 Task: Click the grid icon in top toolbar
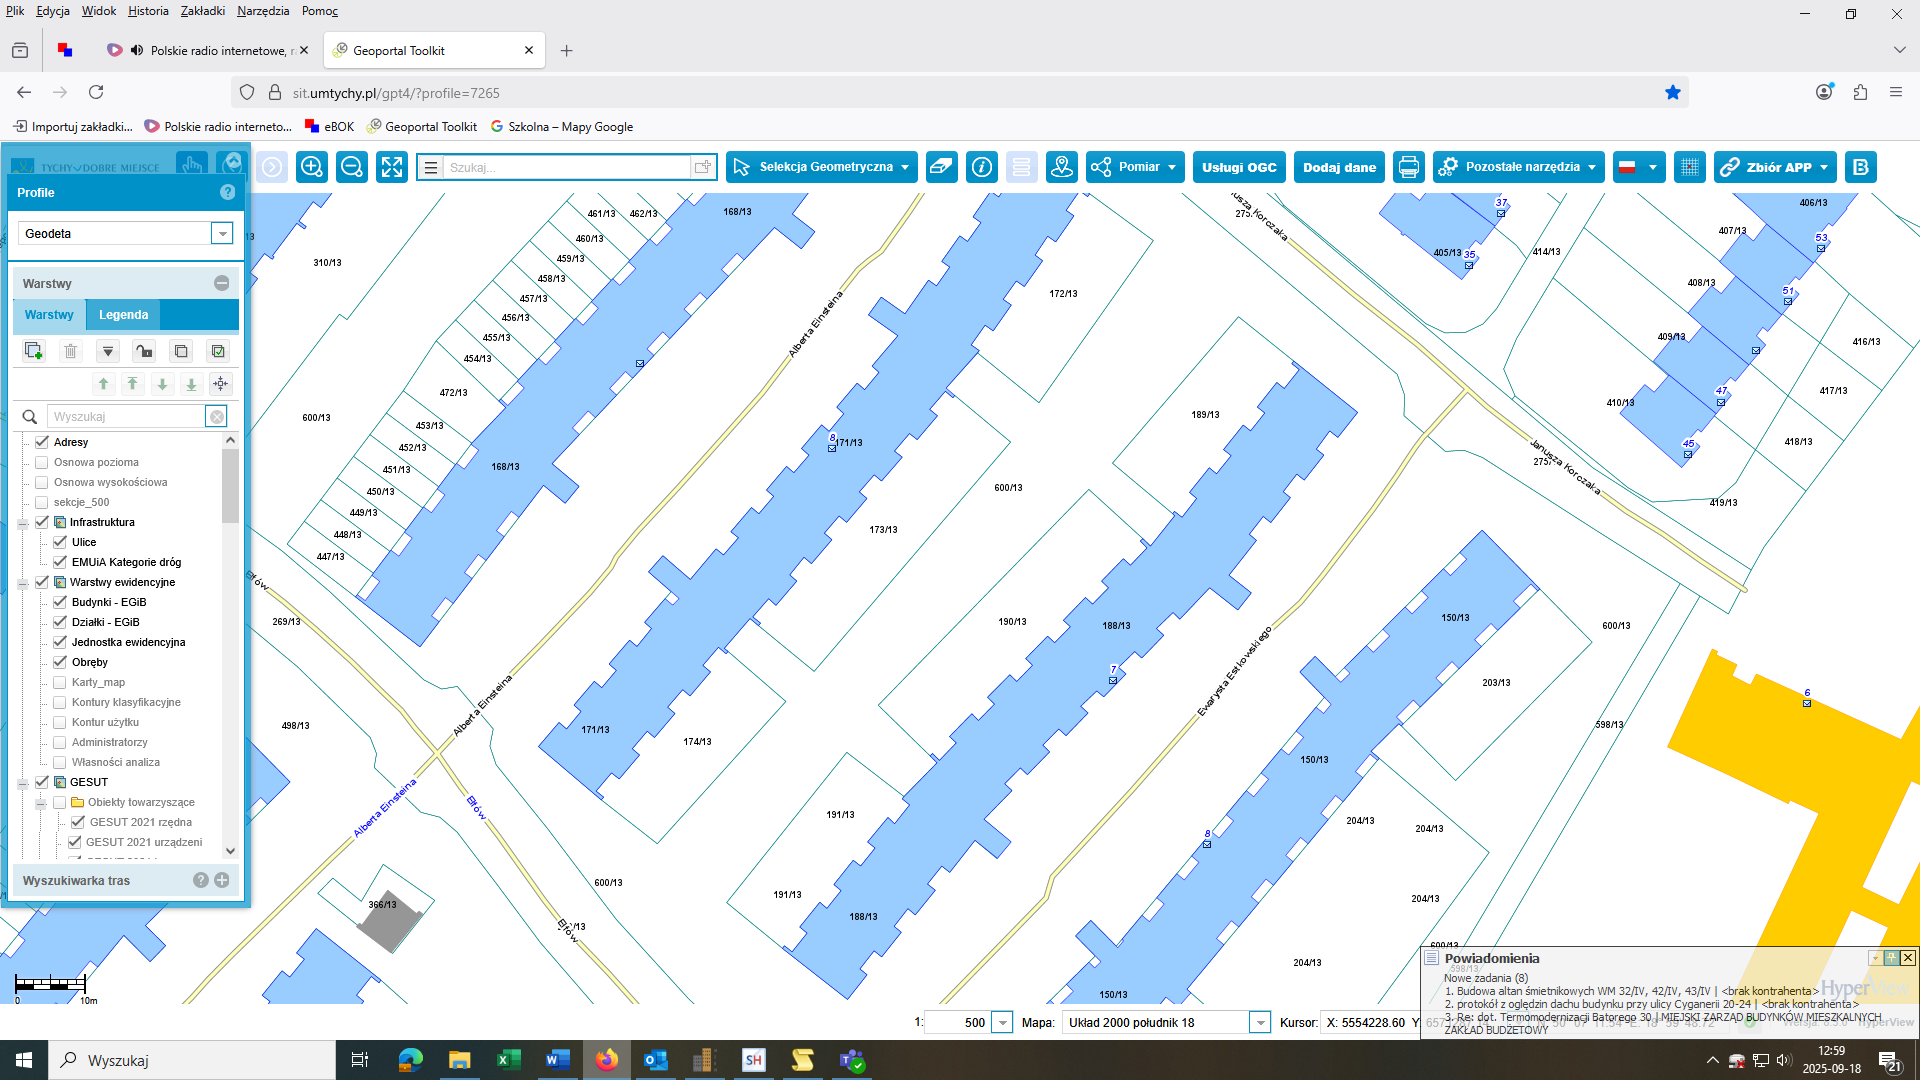coord(1690,167)
